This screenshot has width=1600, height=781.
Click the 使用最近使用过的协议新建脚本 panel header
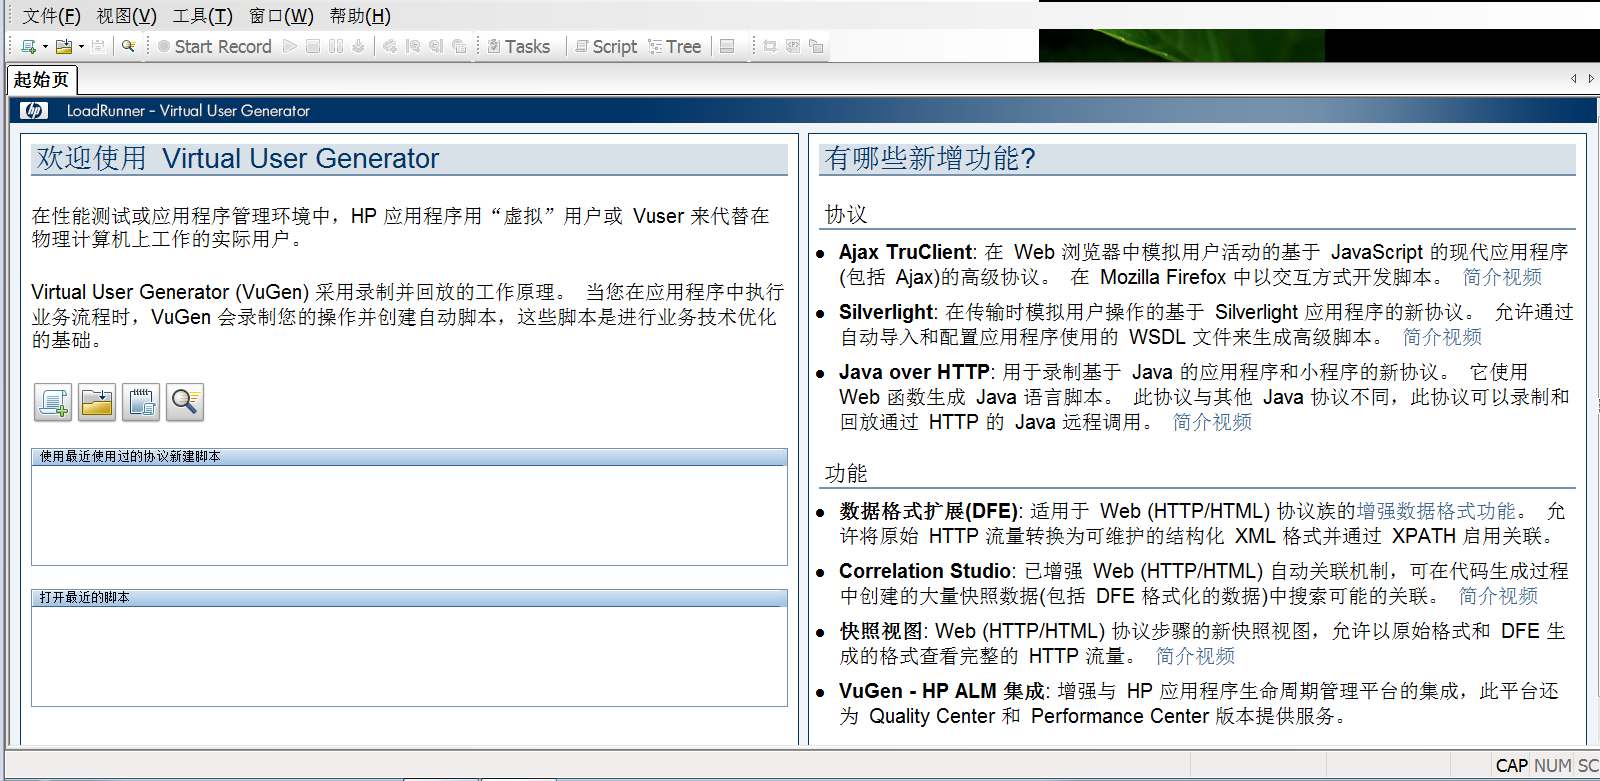click(409, 457)
